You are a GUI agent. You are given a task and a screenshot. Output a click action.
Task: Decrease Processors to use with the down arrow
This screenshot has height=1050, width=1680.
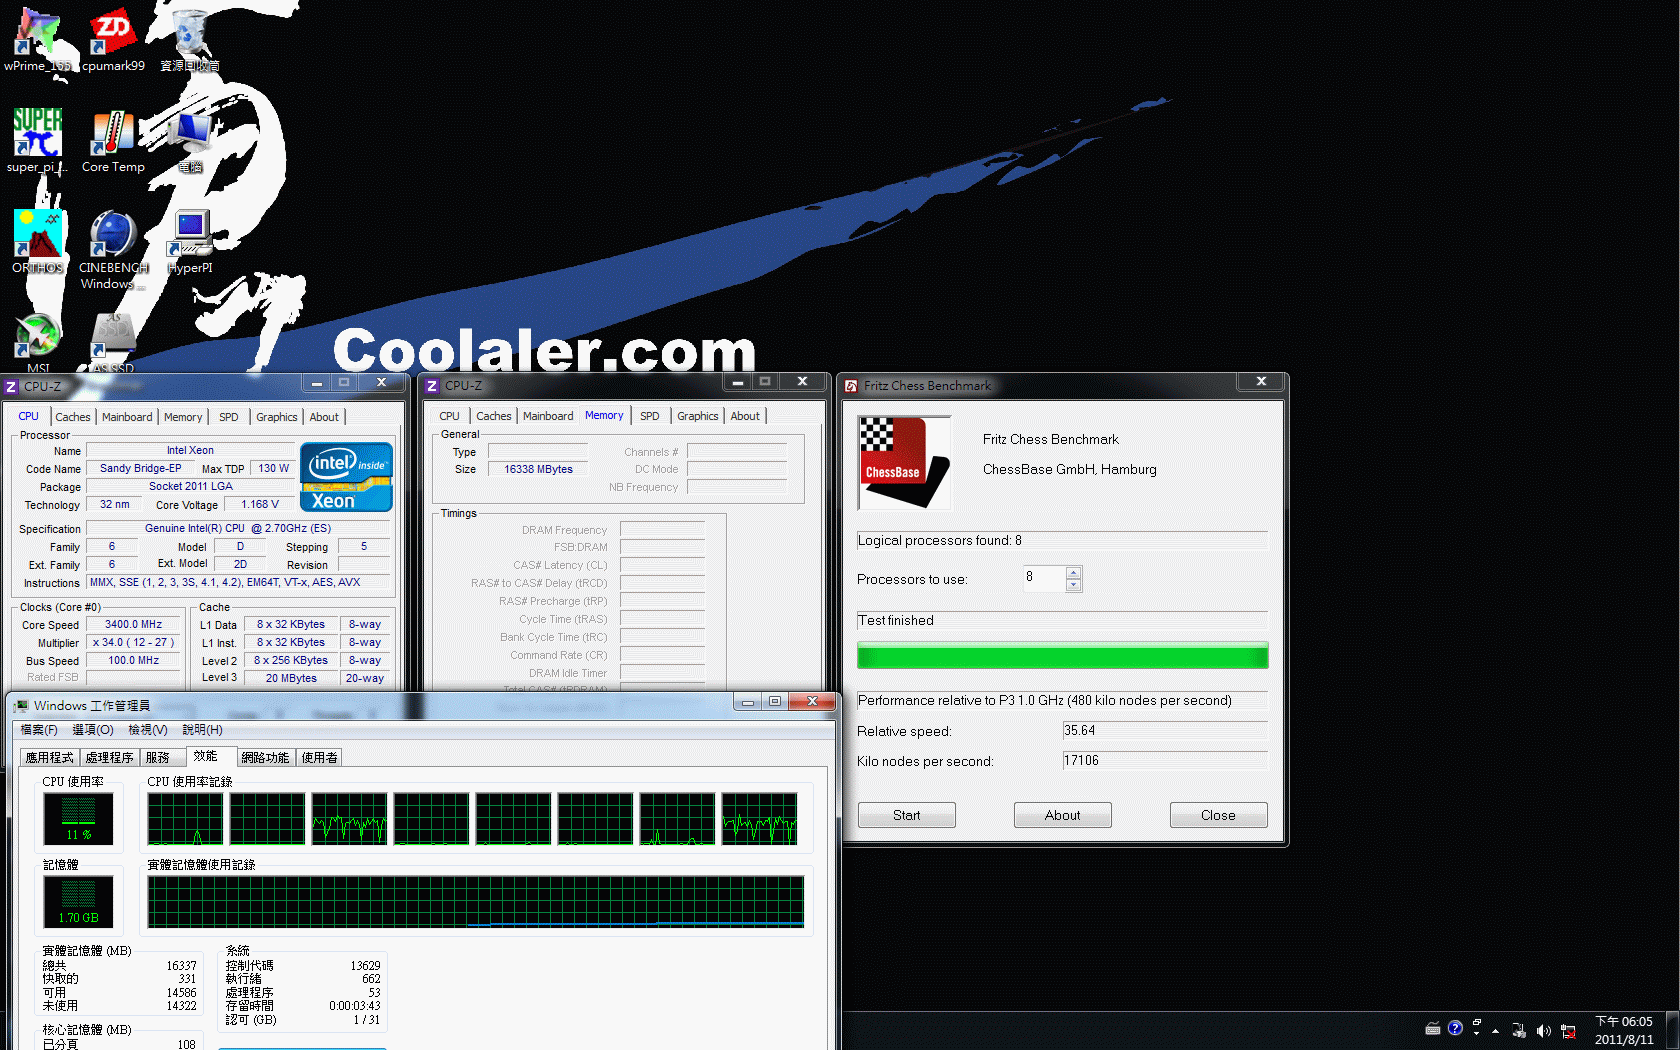tap(1074, 585)
